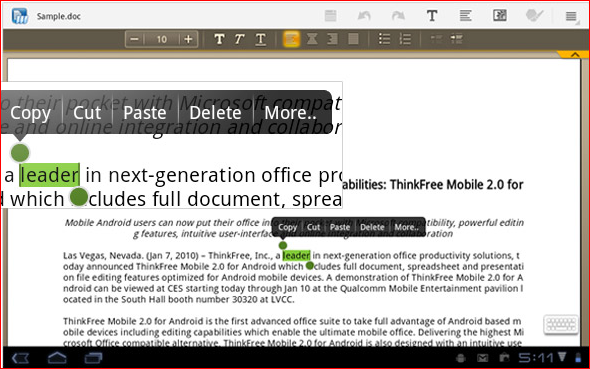This screenshot has height=369, width=590.
Task: Toggle bold formatting
Action: (x=219, y=39)
